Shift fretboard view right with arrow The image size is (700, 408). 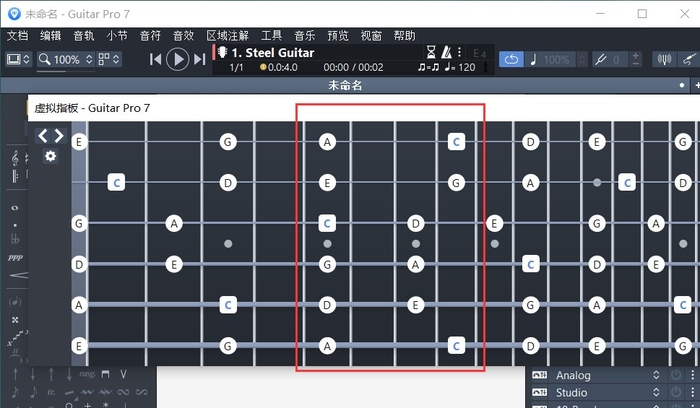[x=59, y=136]
